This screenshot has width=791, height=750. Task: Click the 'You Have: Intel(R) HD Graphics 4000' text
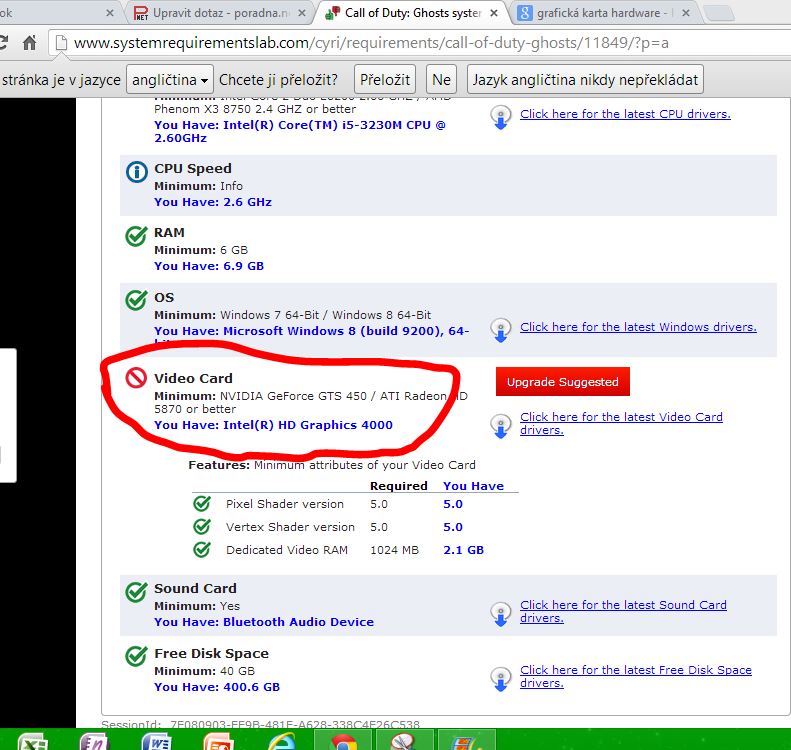click(x=273, y=425)
